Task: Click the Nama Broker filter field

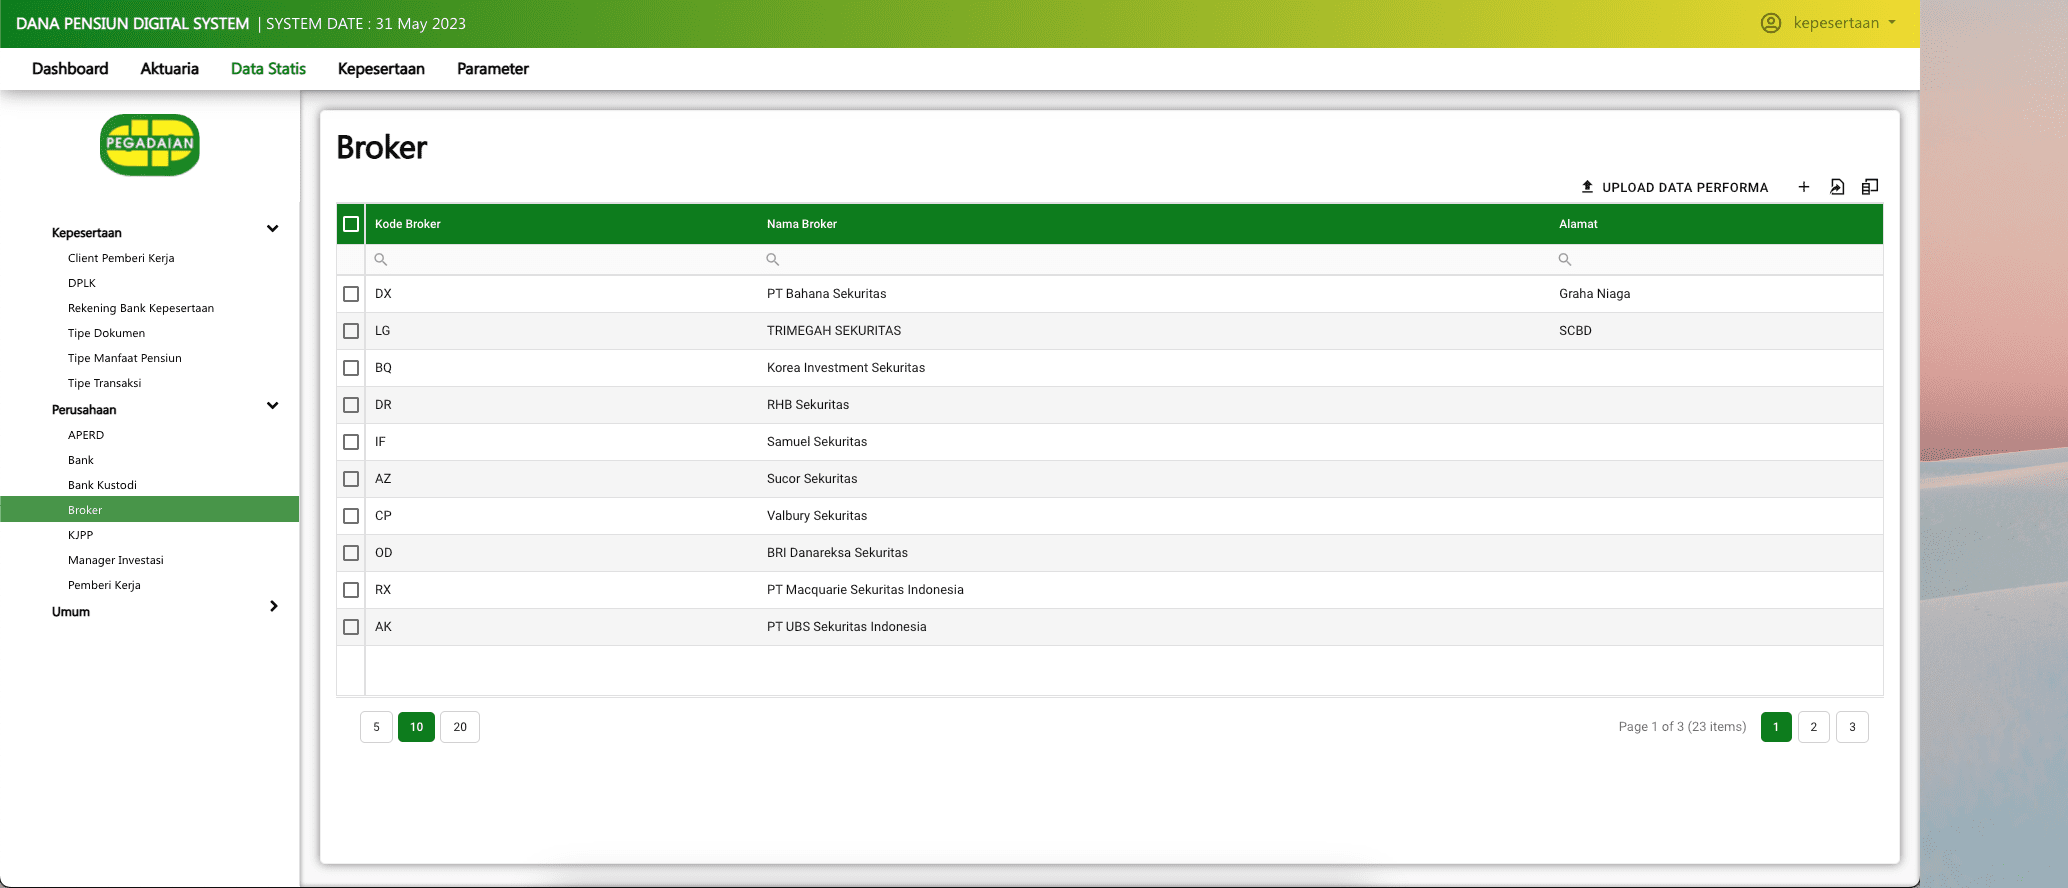Action: 1150,260
